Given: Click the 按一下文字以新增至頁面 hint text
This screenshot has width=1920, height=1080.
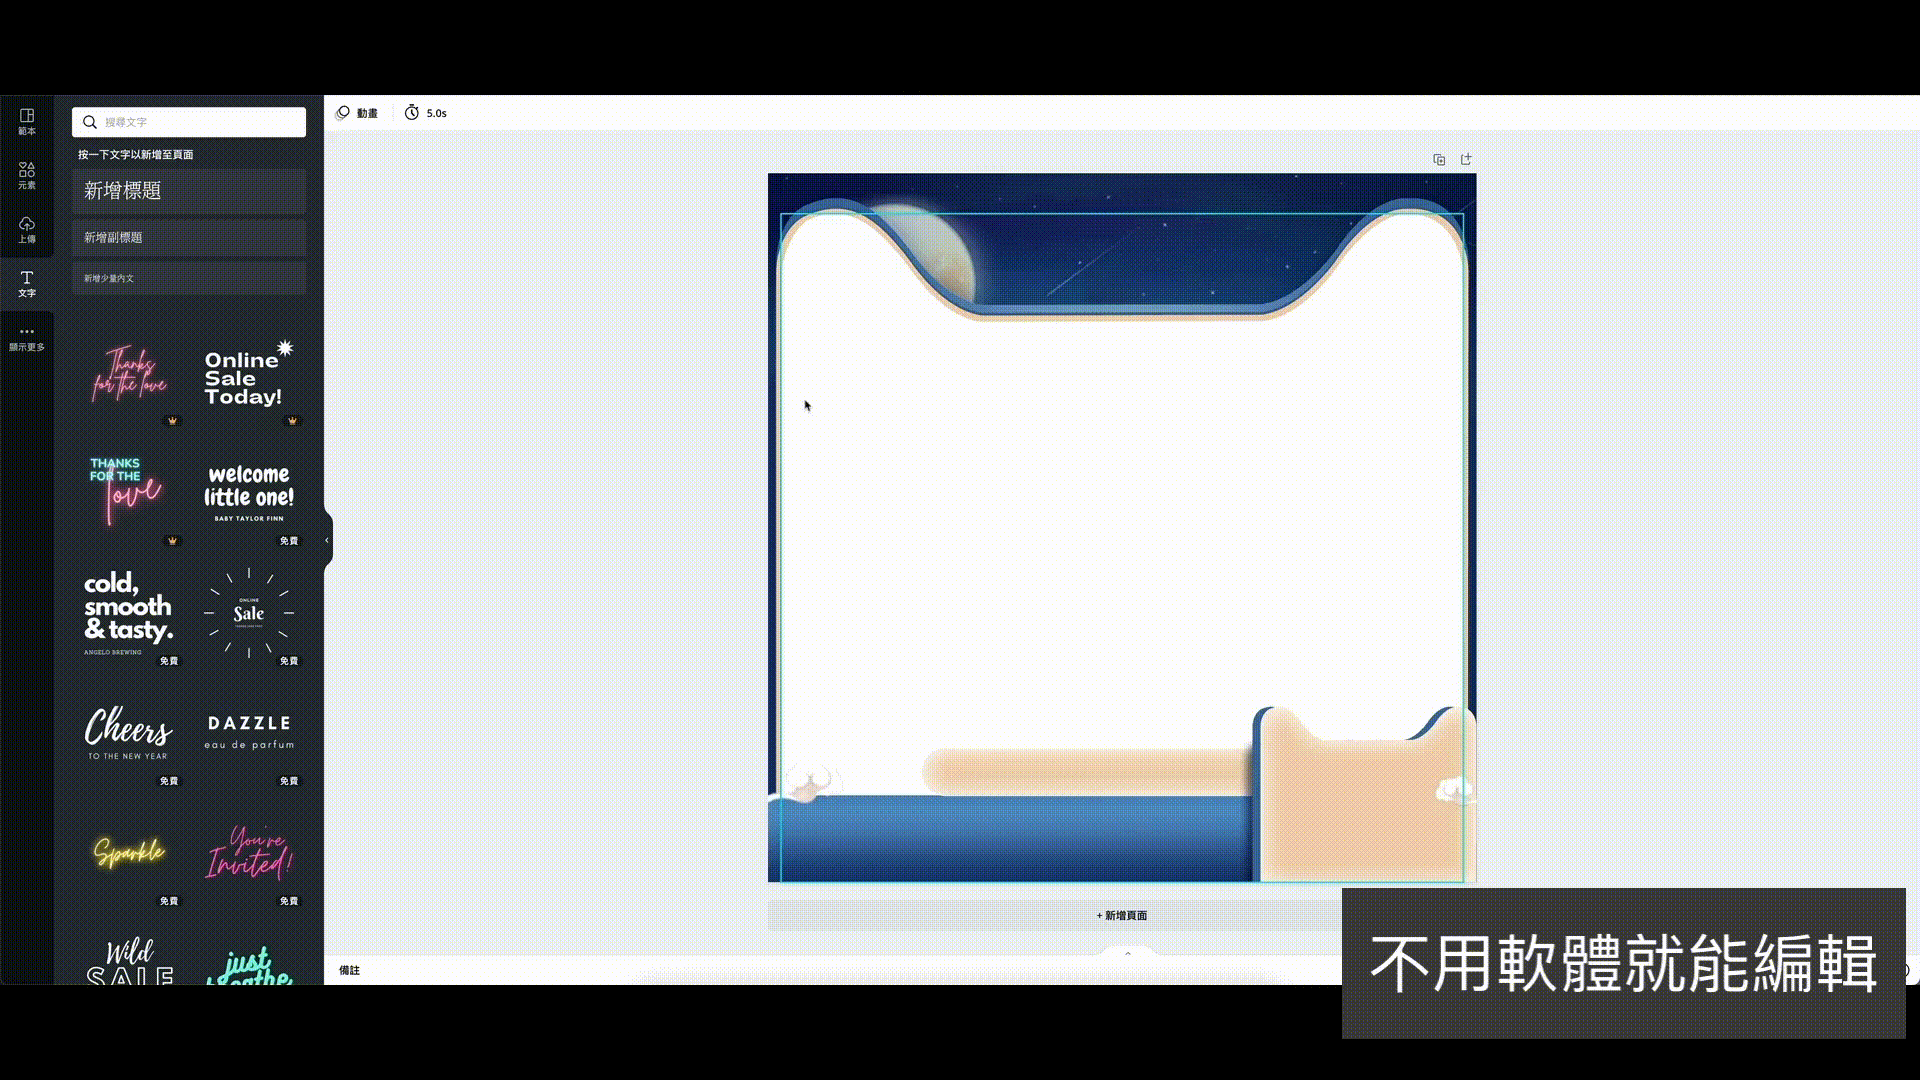Looking at the screenshot, I should 136,155.
